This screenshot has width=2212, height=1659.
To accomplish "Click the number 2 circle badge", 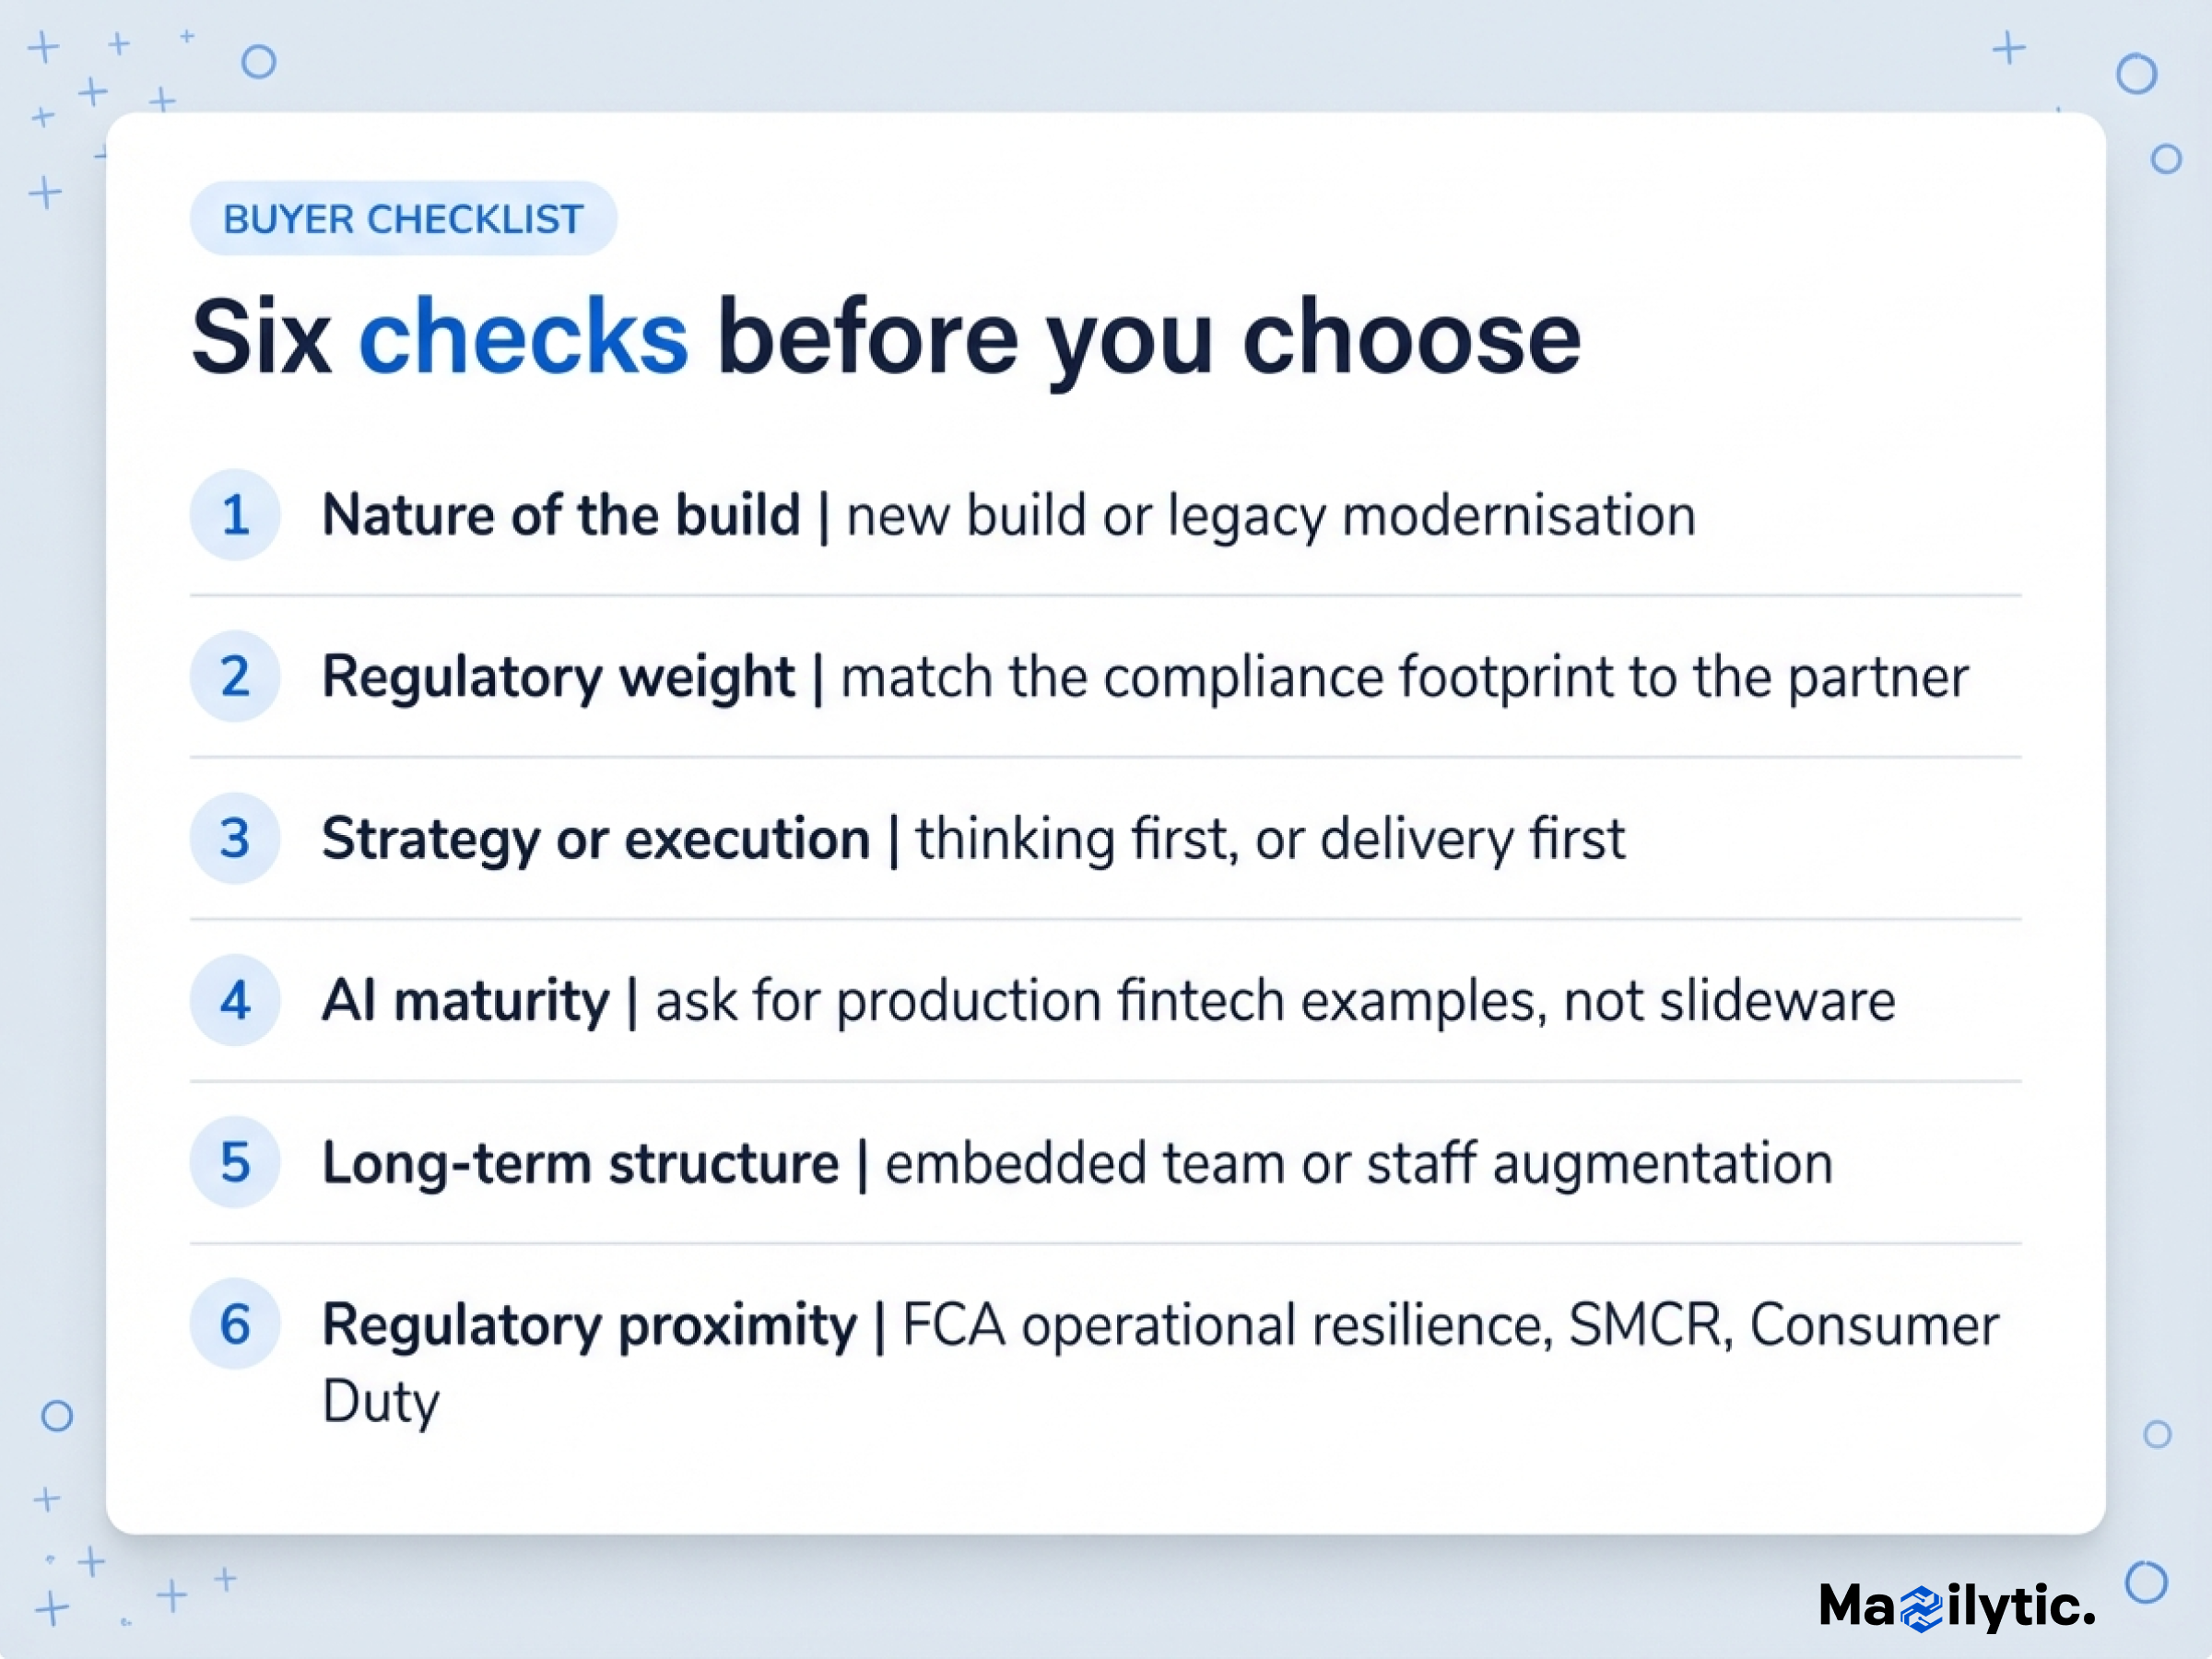I will coord(235,677).
